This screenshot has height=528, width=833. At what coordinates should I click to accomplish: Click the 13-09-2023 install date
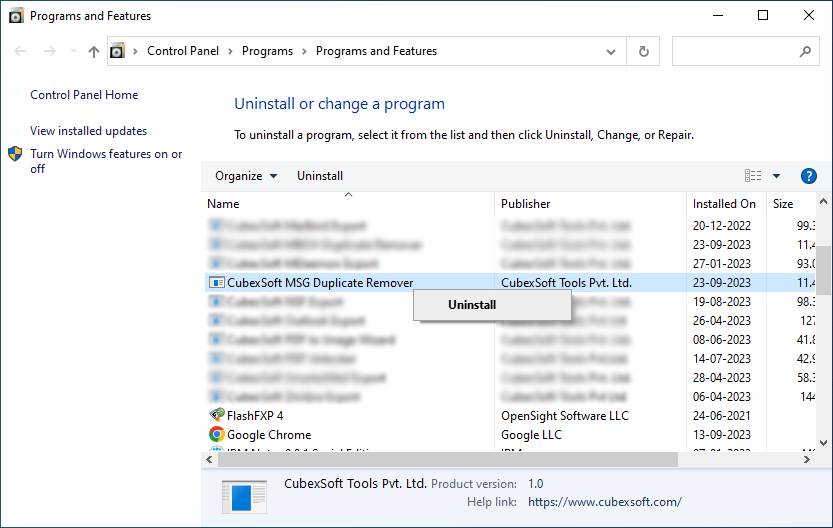pos(721,435)
